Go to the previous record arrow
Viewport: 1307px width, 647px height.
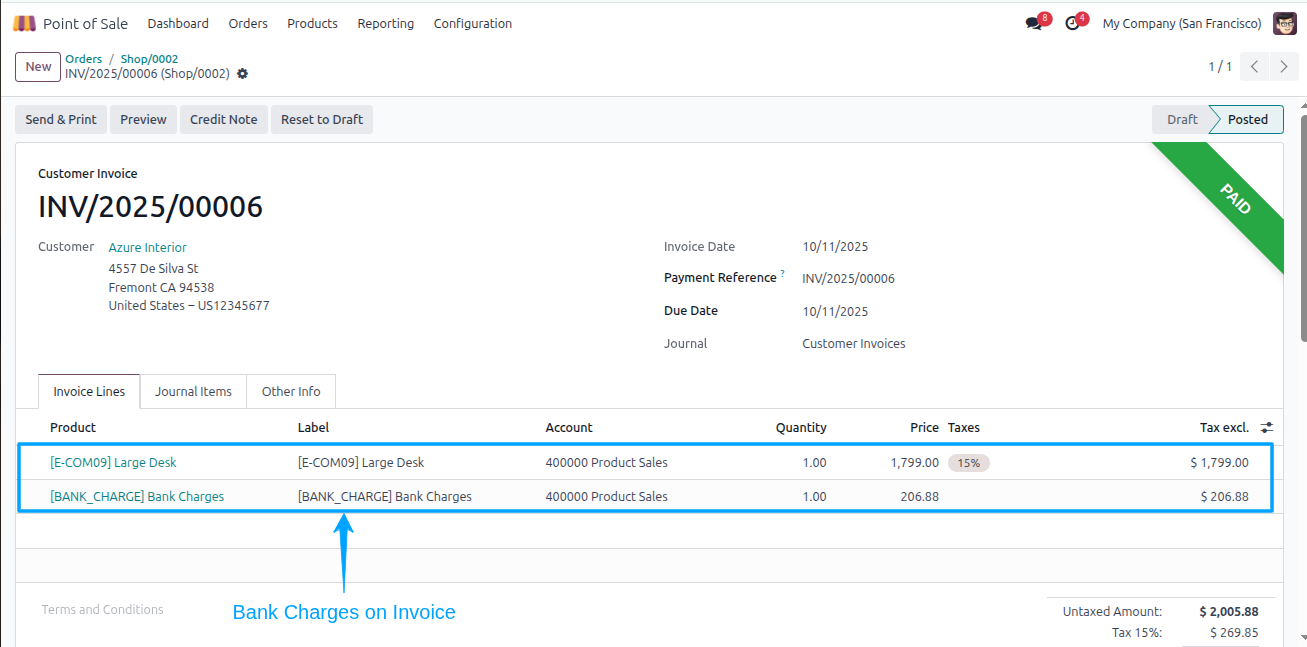1255,67
